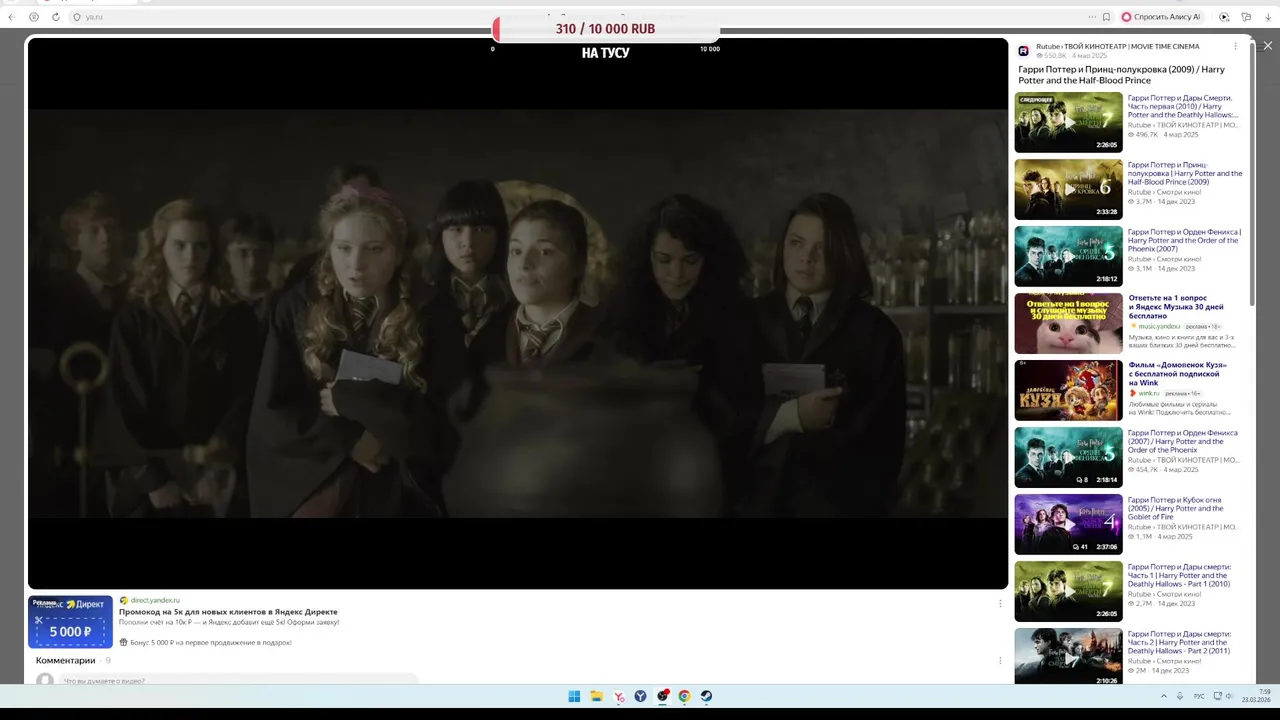
Task: Bookmark this page with bookmark icon
Action: coord(1106,17)
